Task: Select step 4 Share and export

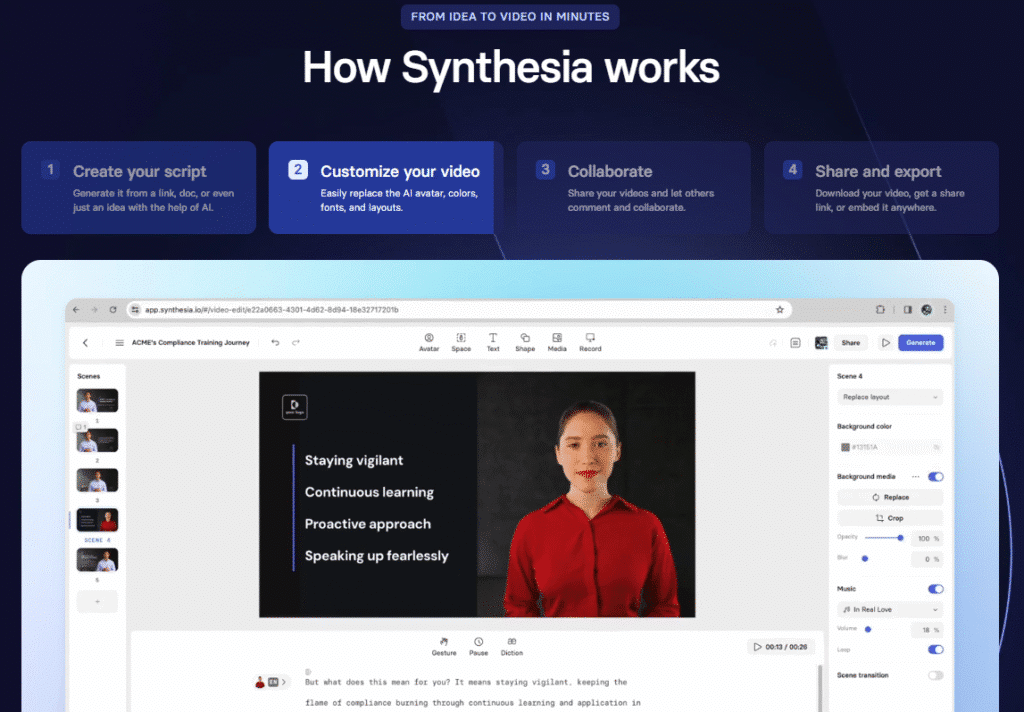Action: click(x=881, y=187)
